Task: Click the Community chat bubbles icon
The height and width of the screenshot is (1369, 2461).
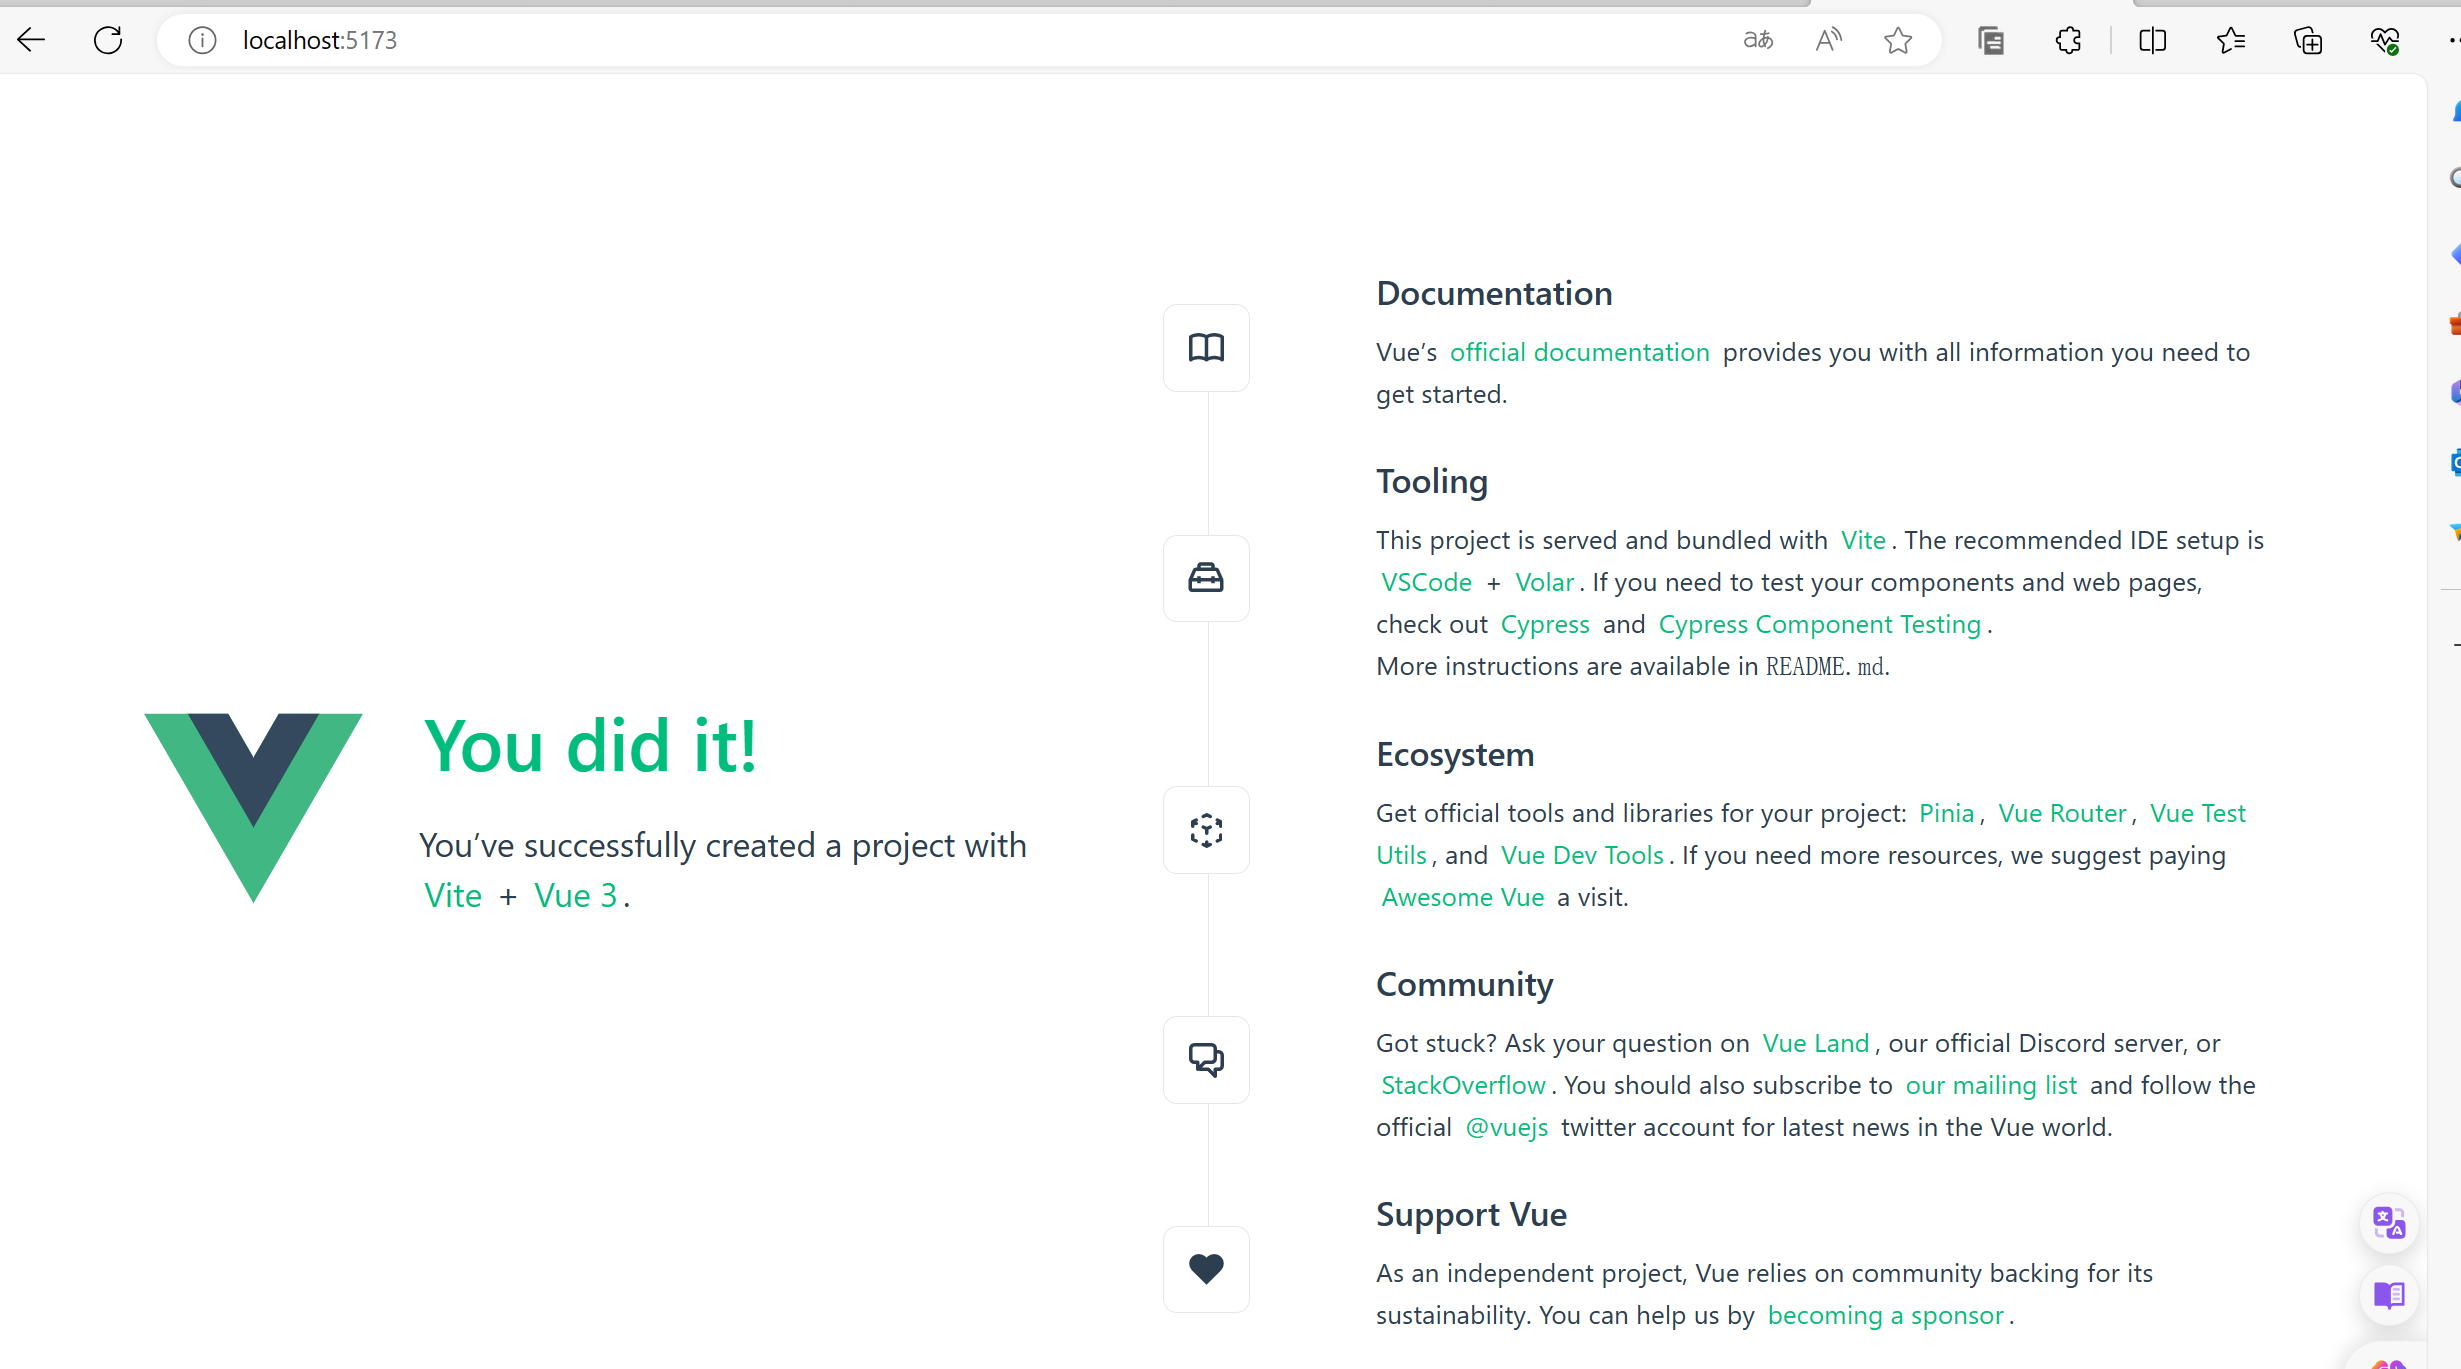Action: [x=1206, y=1060]
